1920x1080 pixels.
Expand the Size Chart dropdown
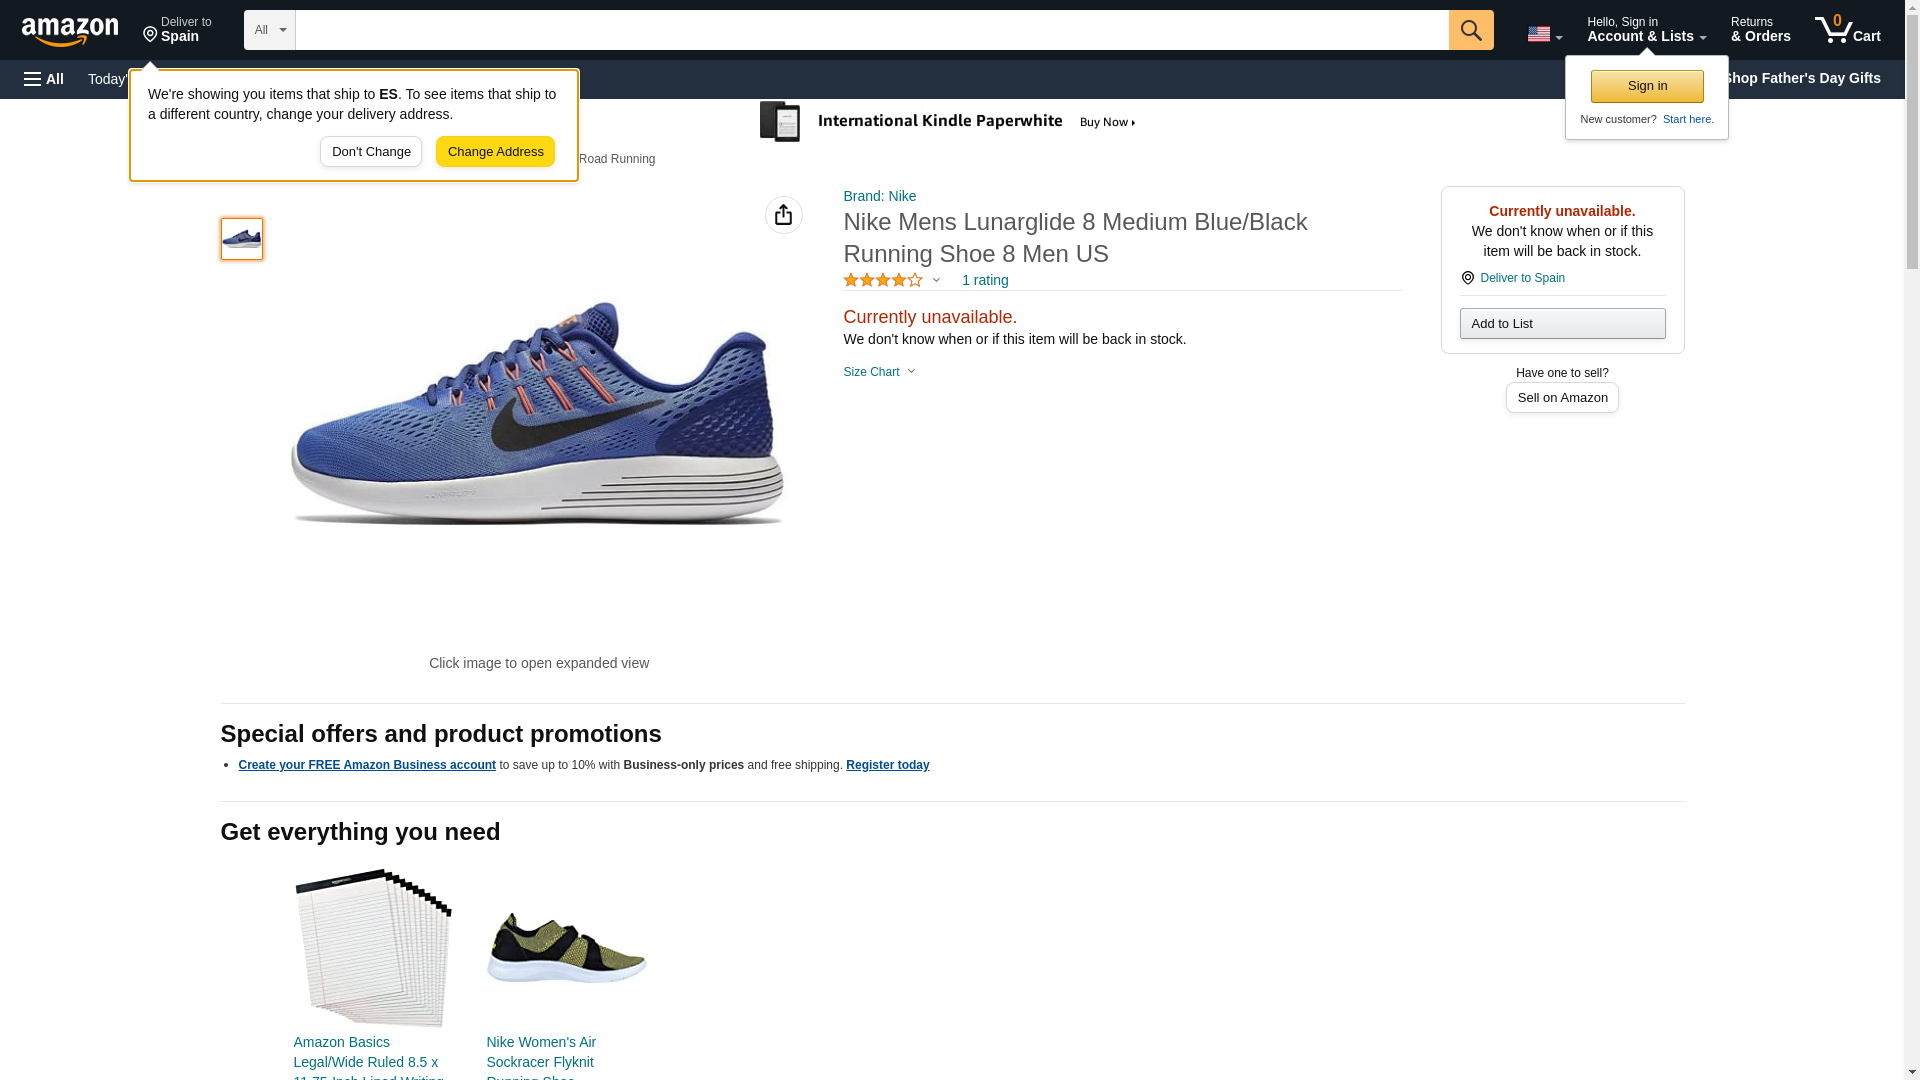(x=879, y=372)
